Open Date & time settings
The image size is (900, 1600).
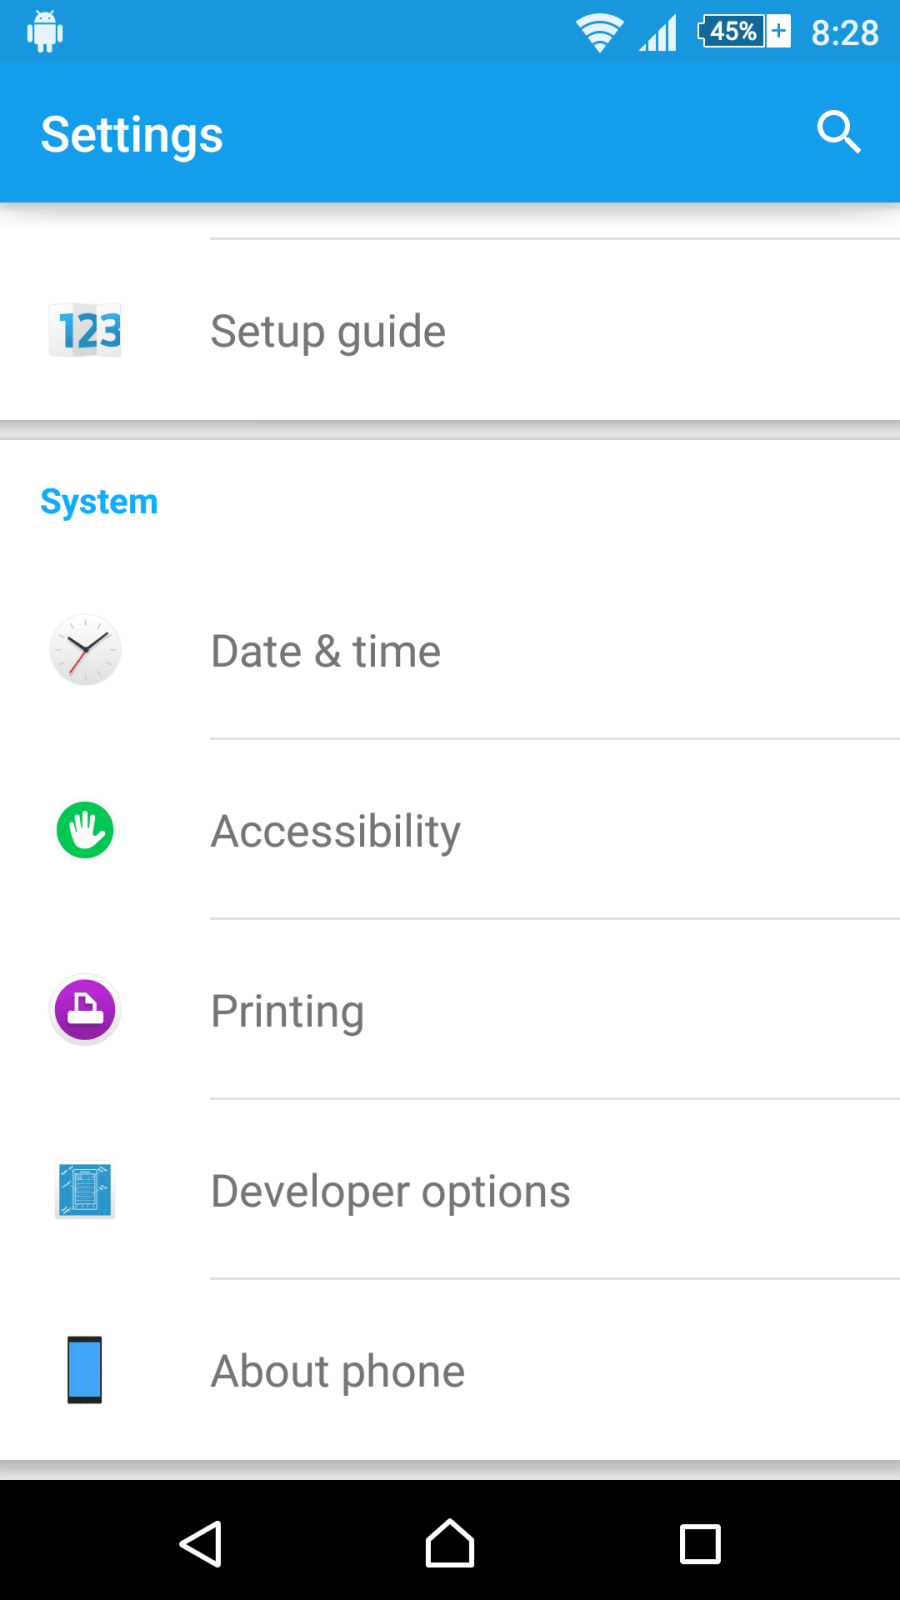coord(450,650)
